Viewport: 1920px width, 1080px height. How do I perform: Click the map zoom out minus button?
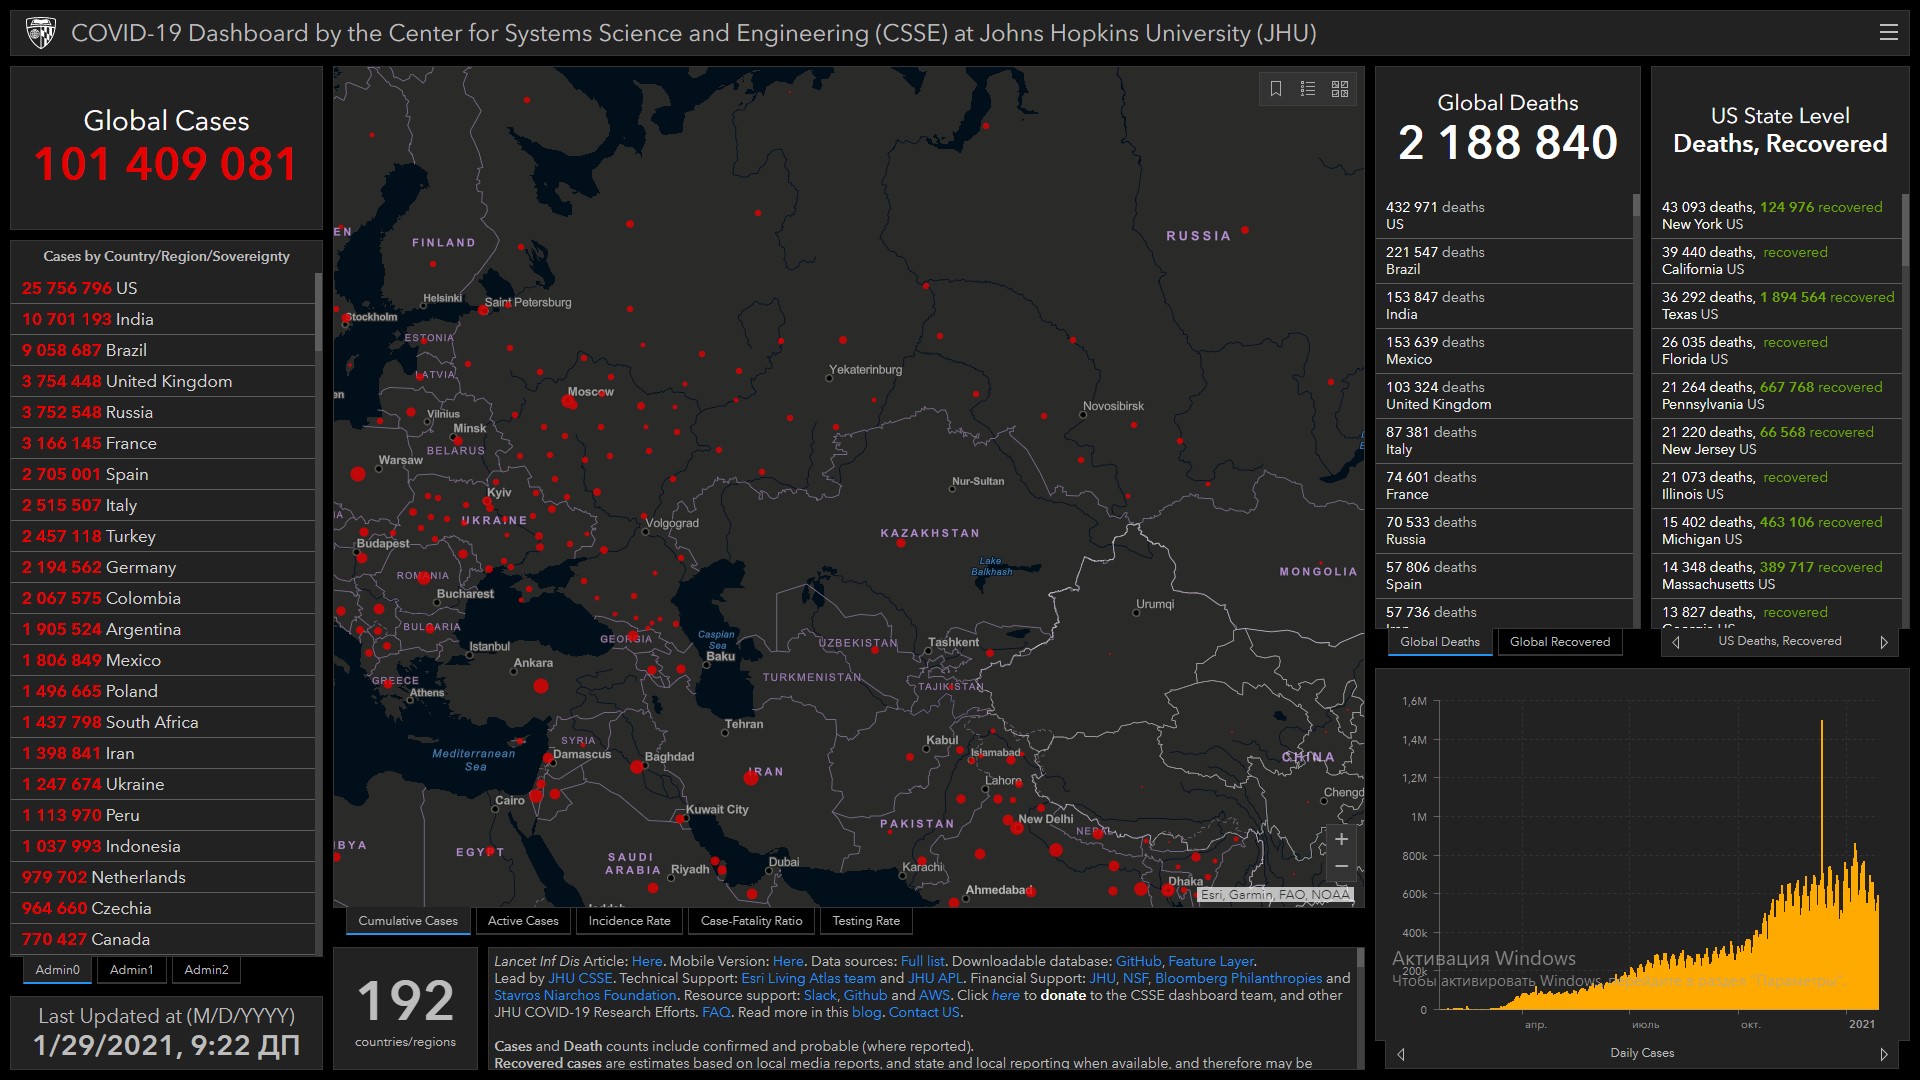(x=1341, y=866)
